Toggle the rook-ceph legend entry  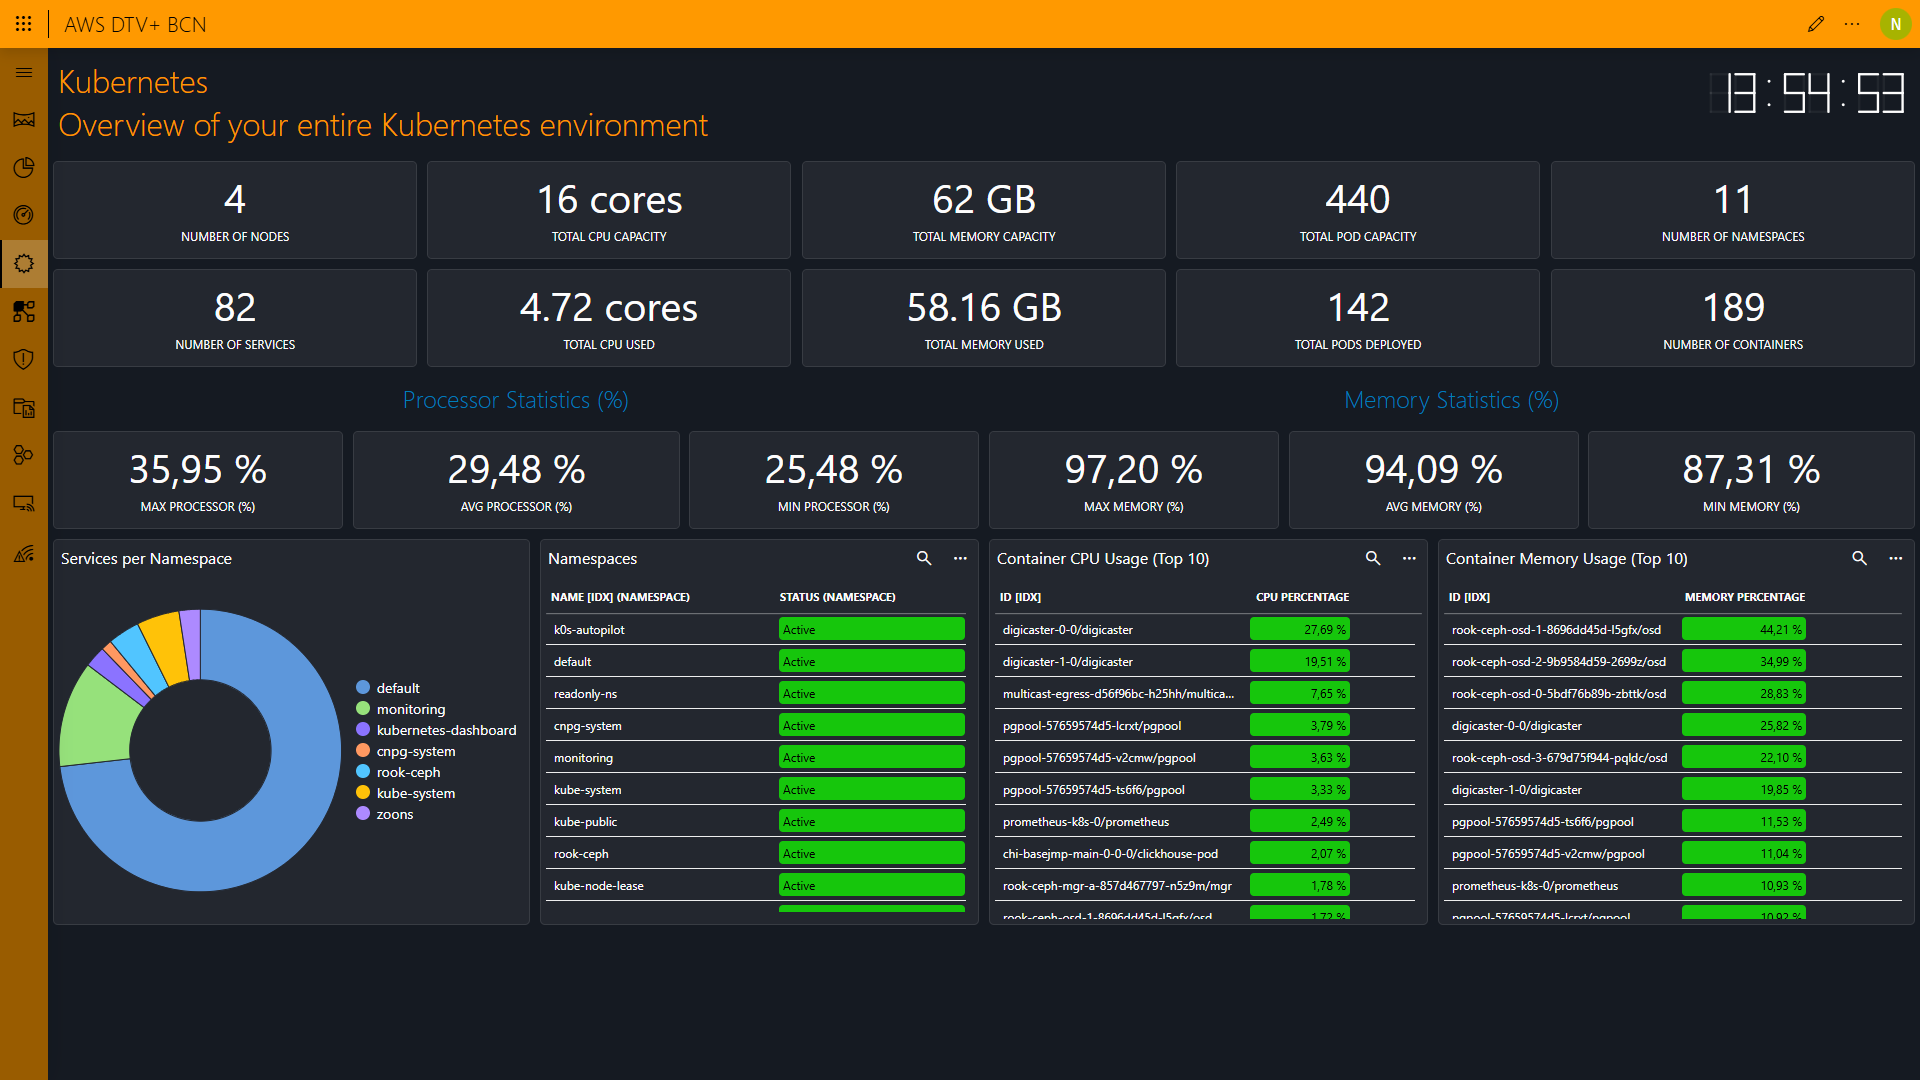408,772
